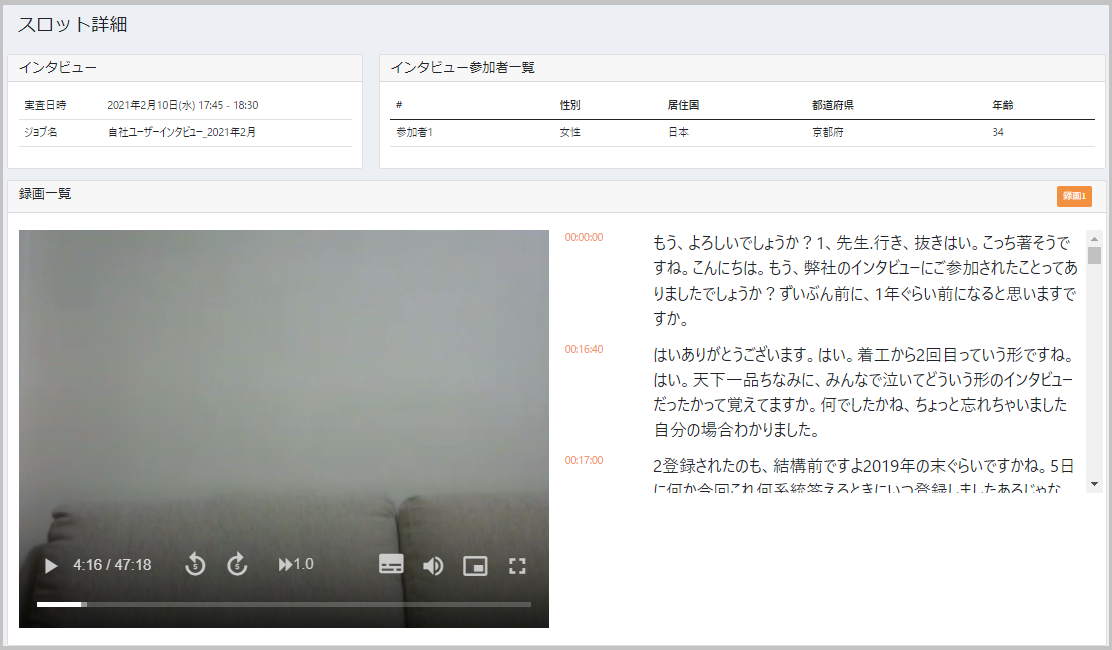Select the 録画1 recording tab

1073,196
